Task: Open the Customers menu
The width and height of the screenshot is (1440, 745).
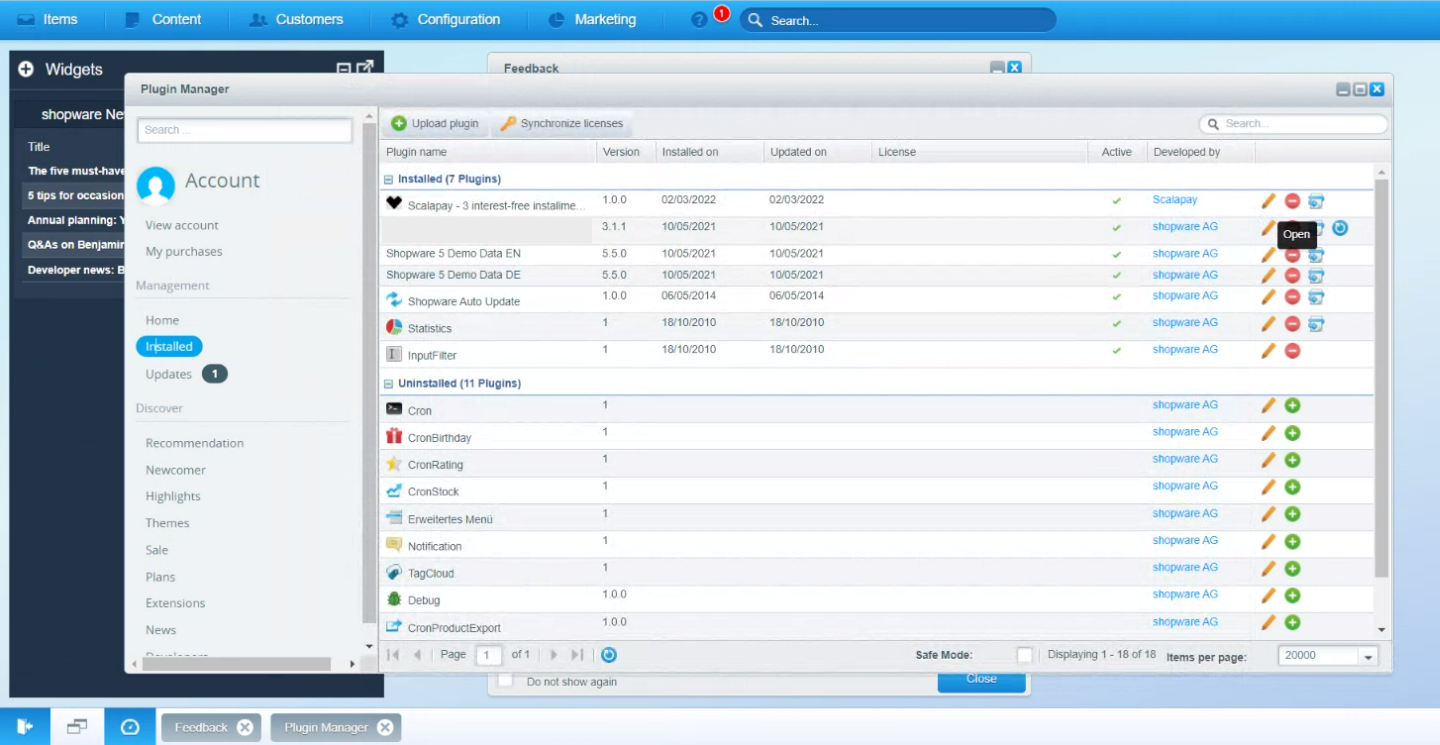Action: tap(296, 20)
